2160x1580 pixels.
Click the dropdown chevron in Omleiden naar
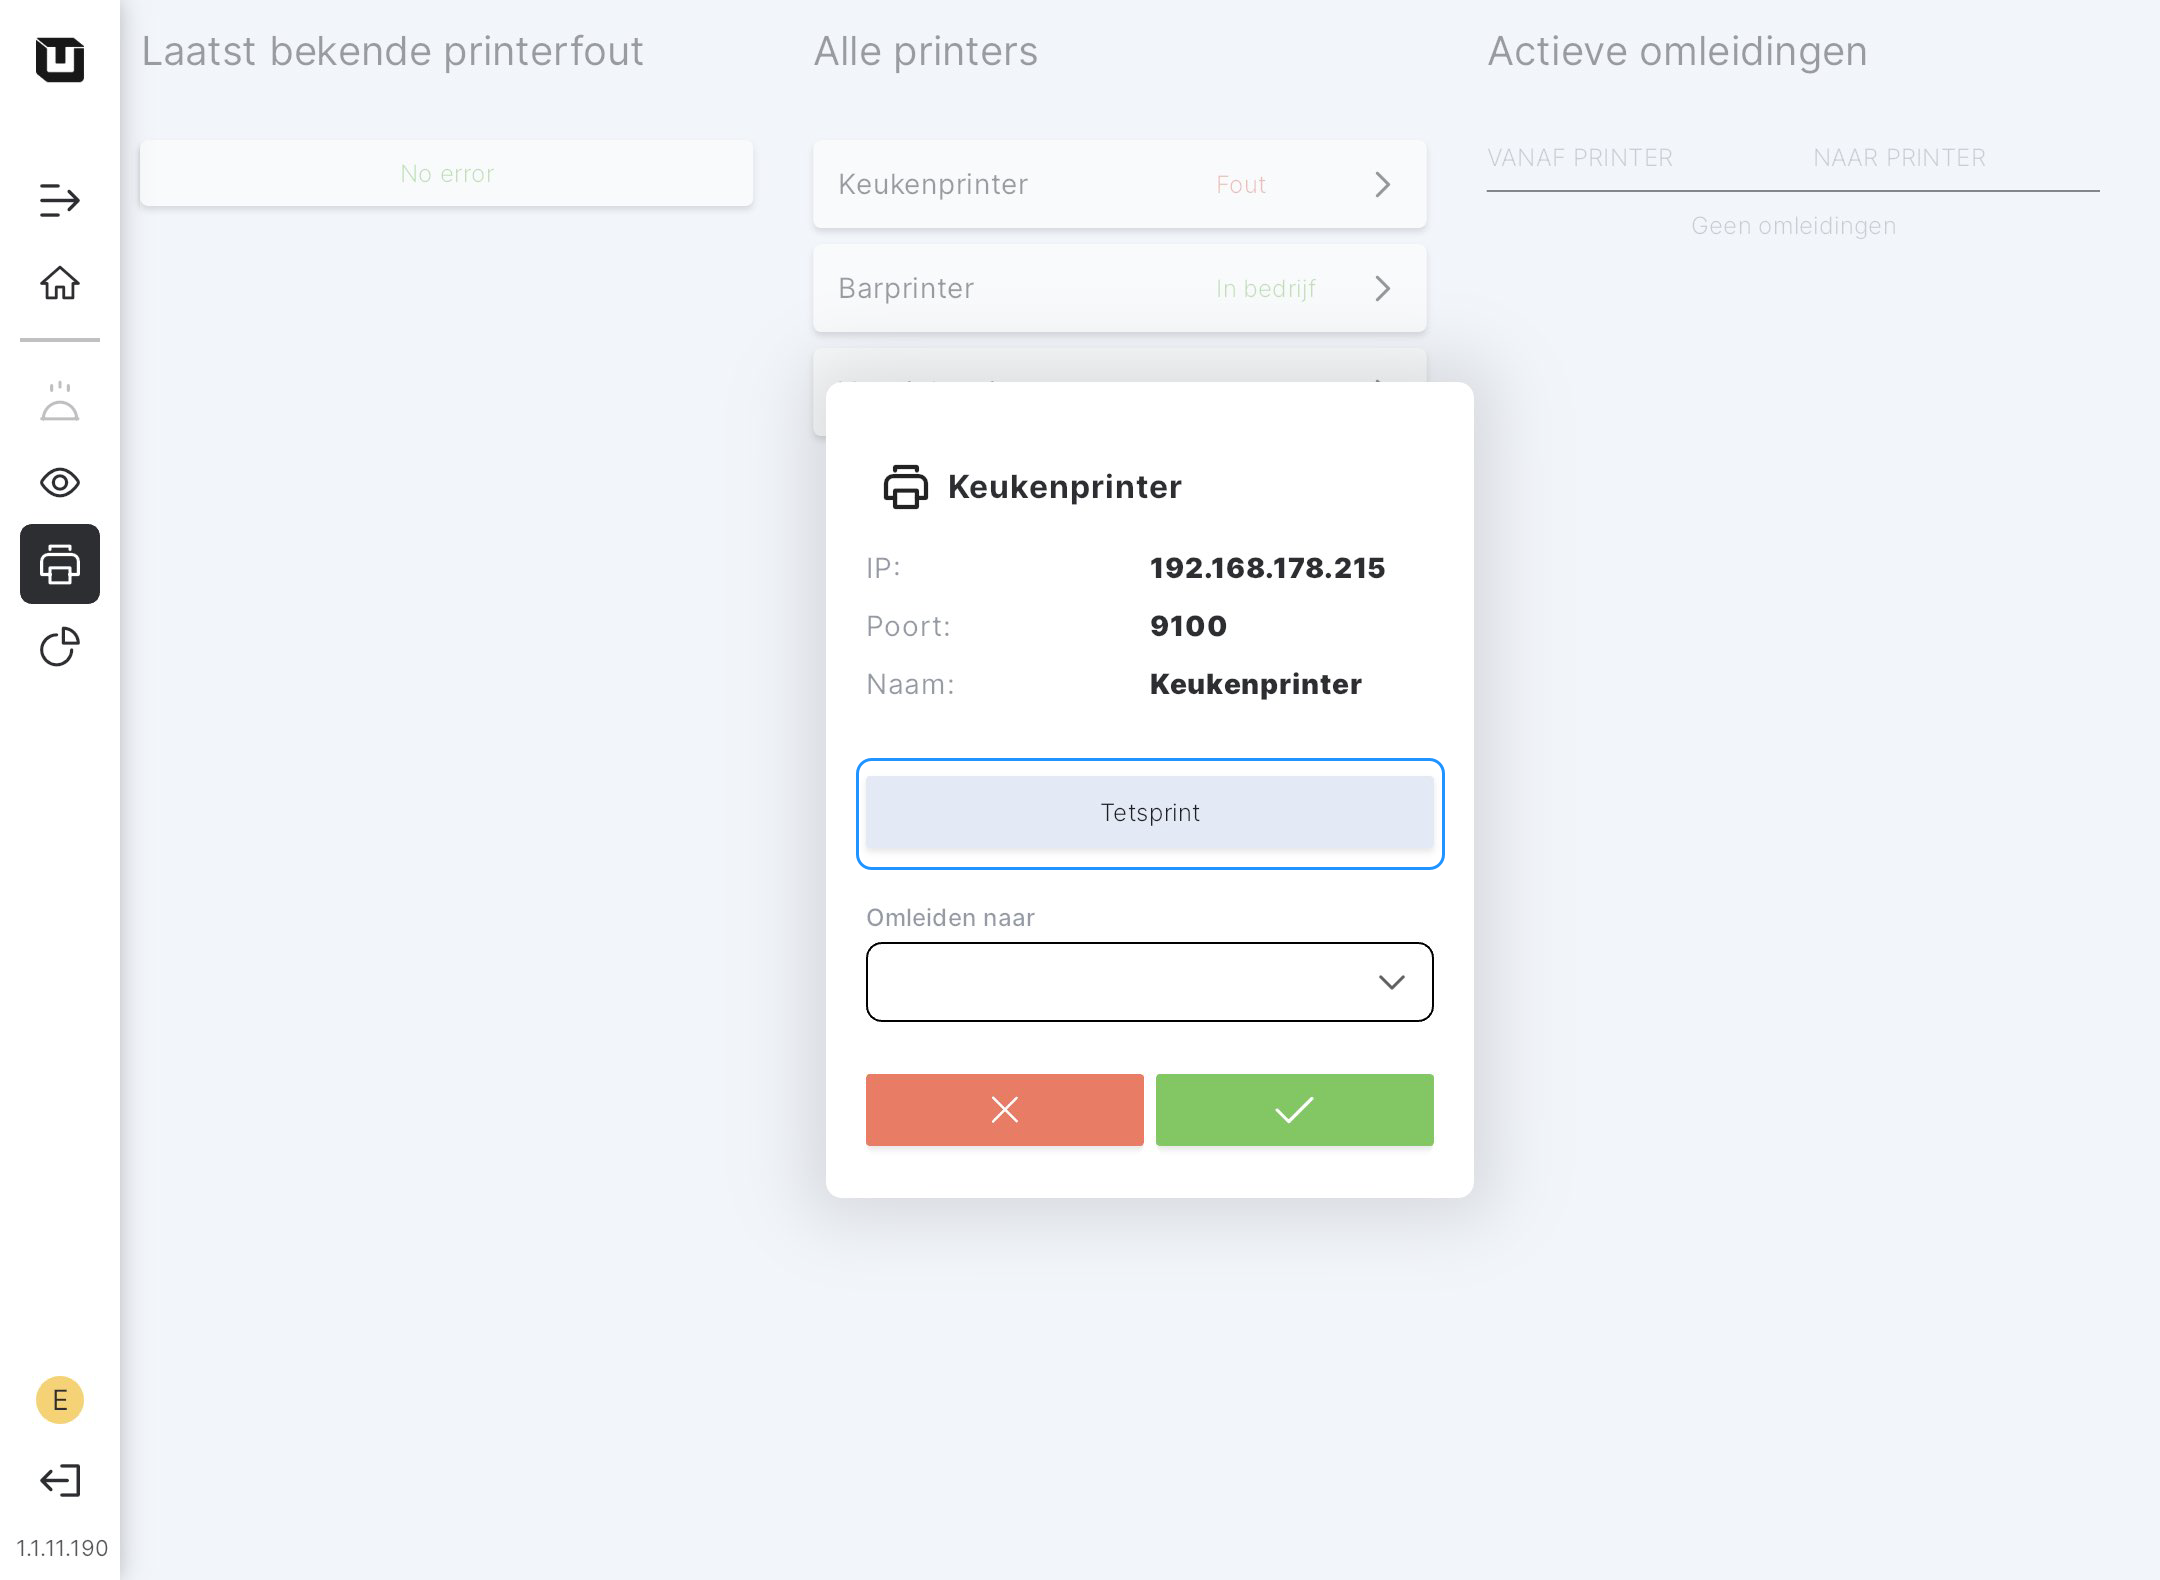click(x=1391, y=982)
